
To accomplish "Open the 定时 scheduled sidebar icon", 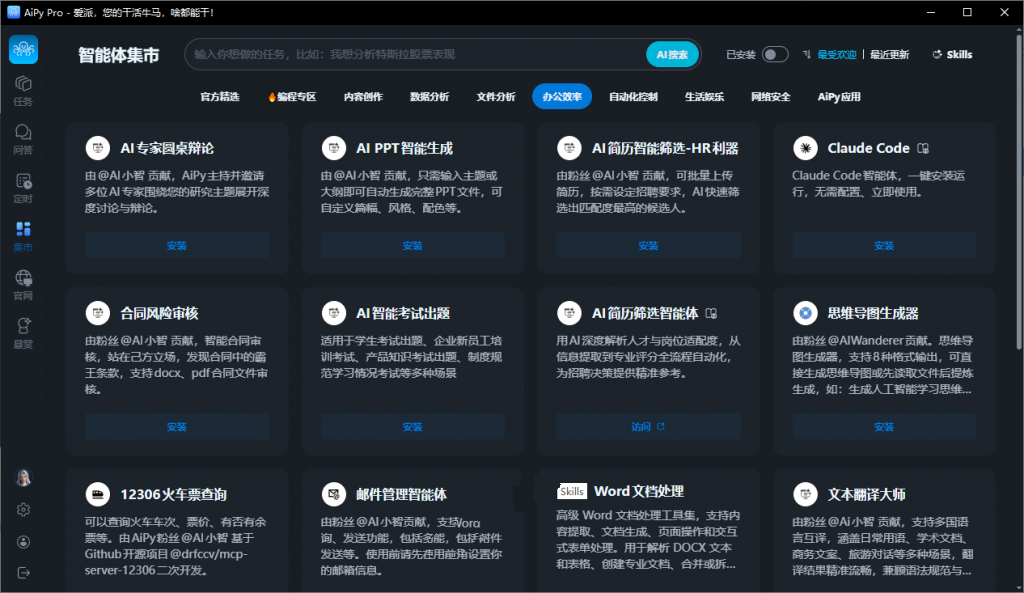I will tap(24, 188).
